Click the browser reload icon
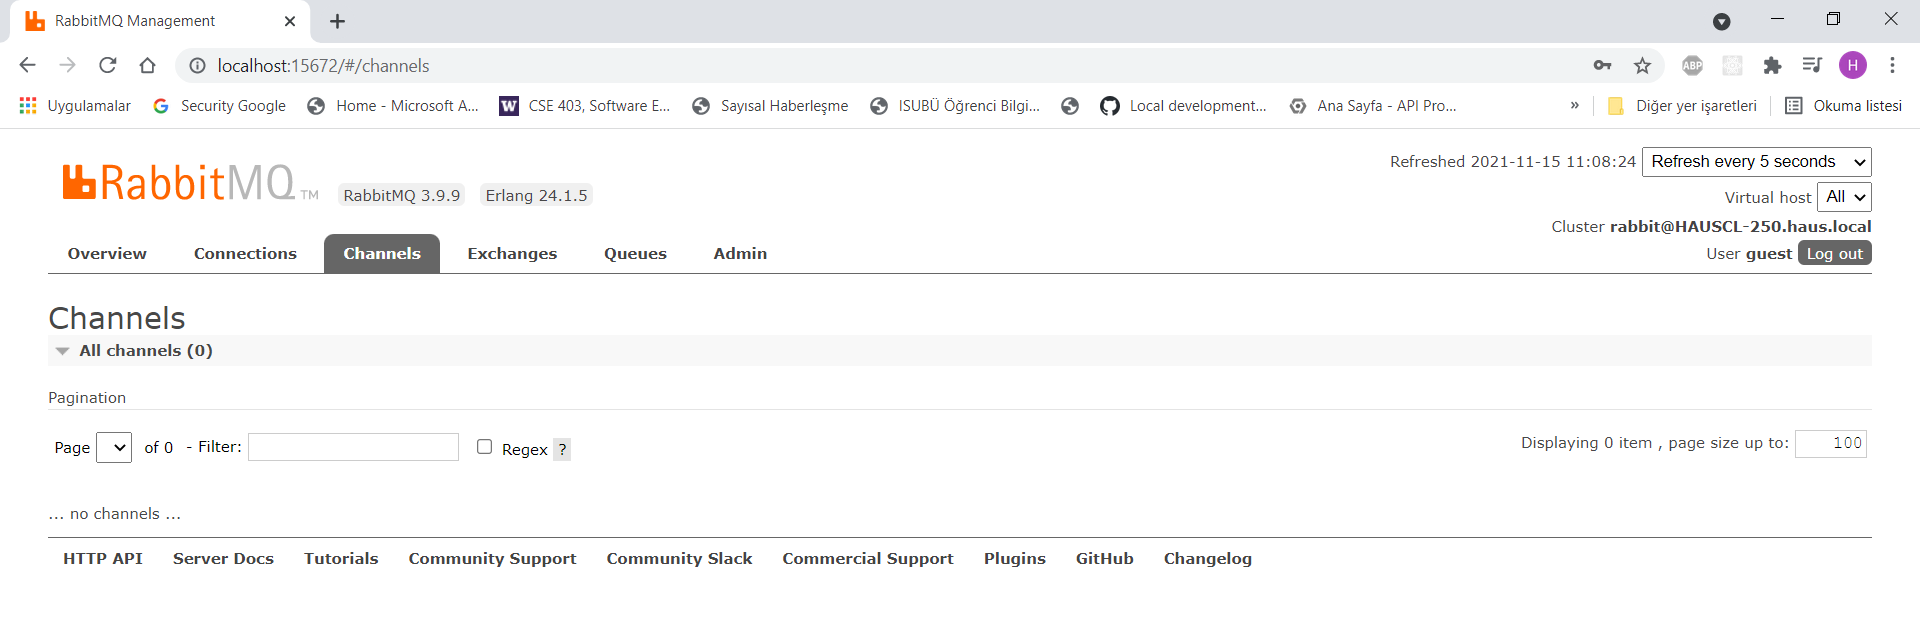The image size is (1920, 639). click(x=108, y=65)
